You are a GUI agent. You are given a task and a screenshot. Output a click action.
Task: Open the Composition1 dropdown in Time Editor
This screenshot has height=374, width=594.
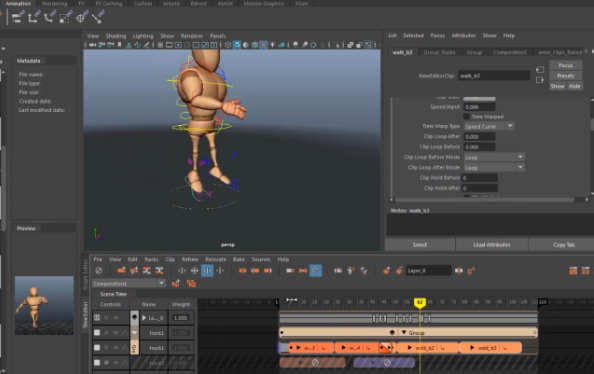point(128,283)
